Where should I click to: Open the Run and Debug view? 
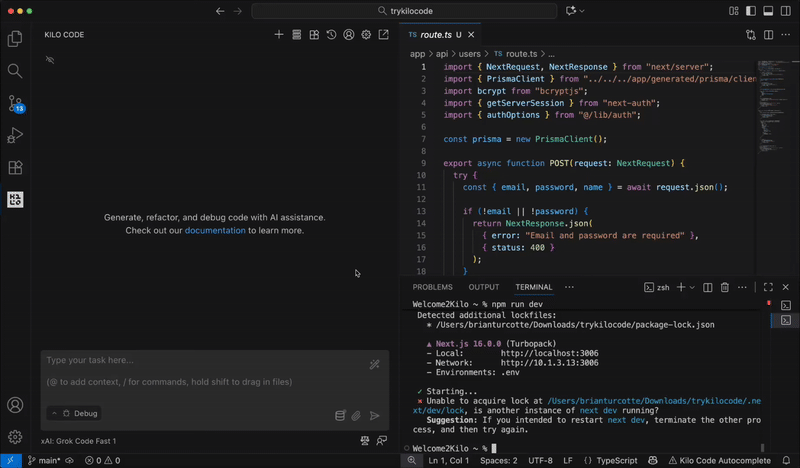pos(15,135)
